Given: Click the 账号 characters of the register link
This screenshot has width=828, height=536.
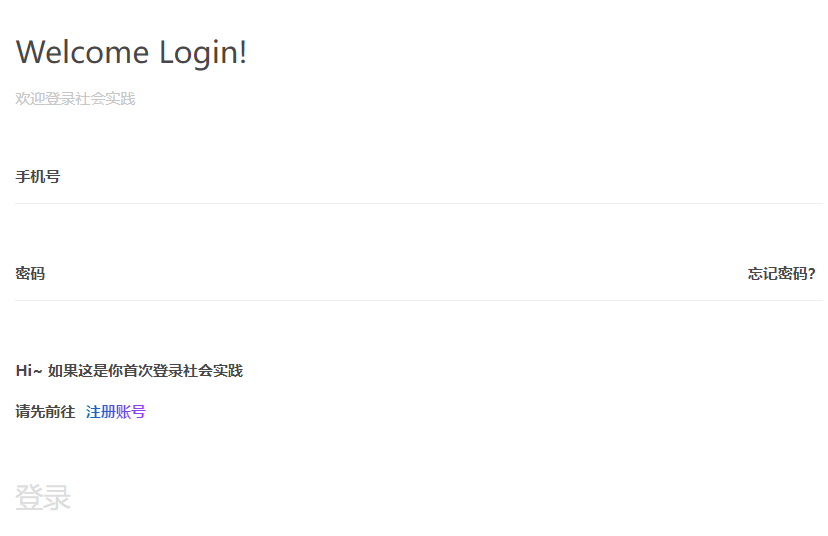Looking at the screenshot, I should pos(131,412).
